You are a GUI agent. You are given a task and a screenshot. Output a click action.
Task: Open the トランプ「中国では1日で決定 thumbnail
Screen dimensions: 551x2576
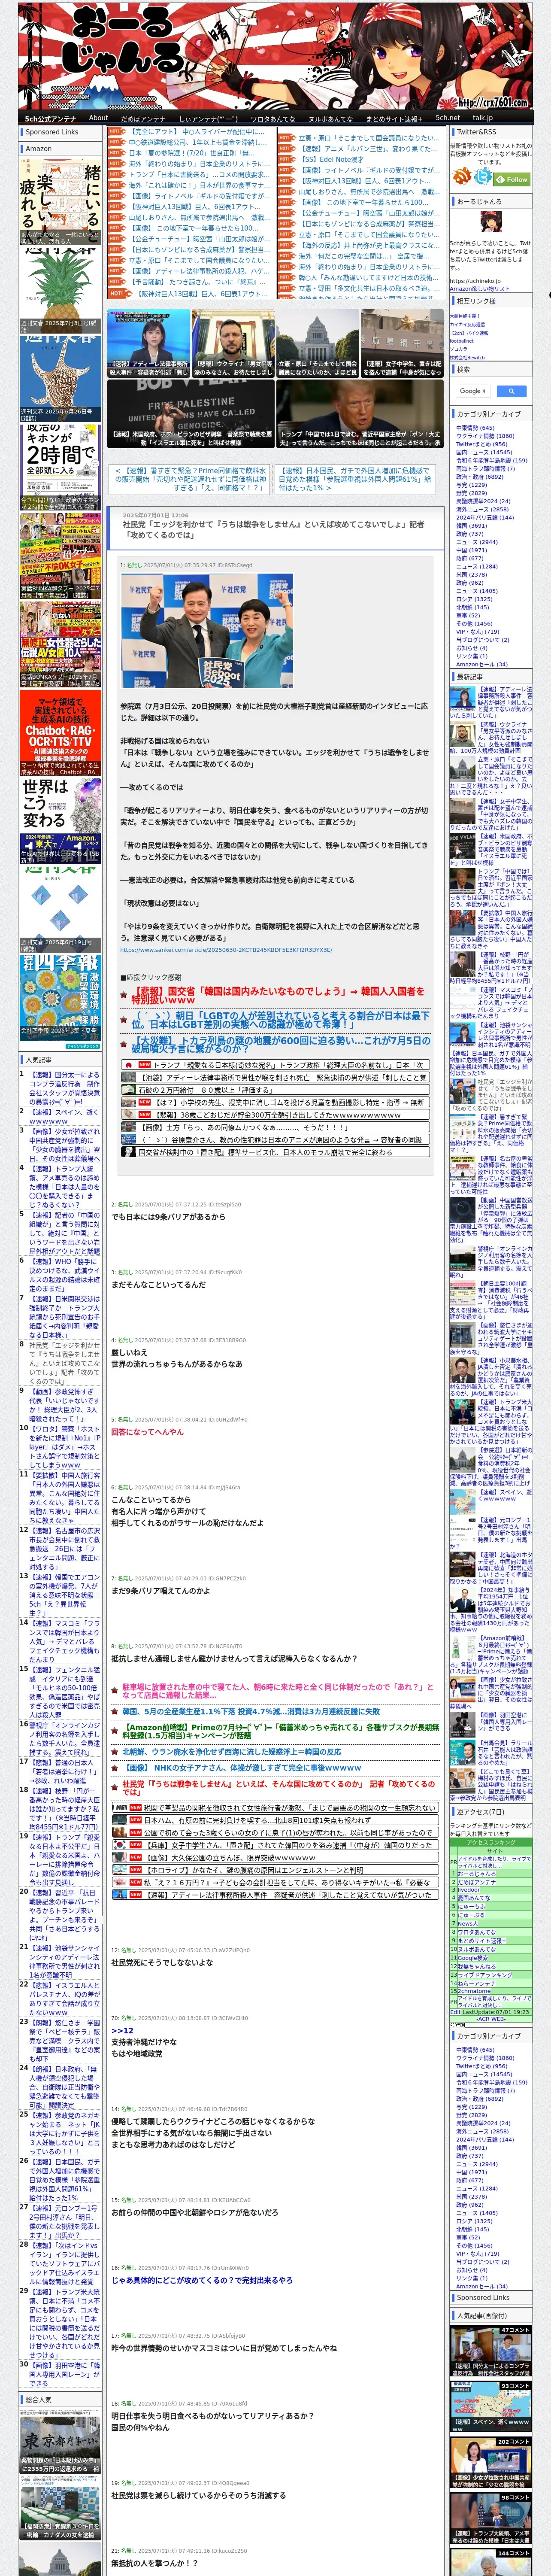[x=360, y=413]
